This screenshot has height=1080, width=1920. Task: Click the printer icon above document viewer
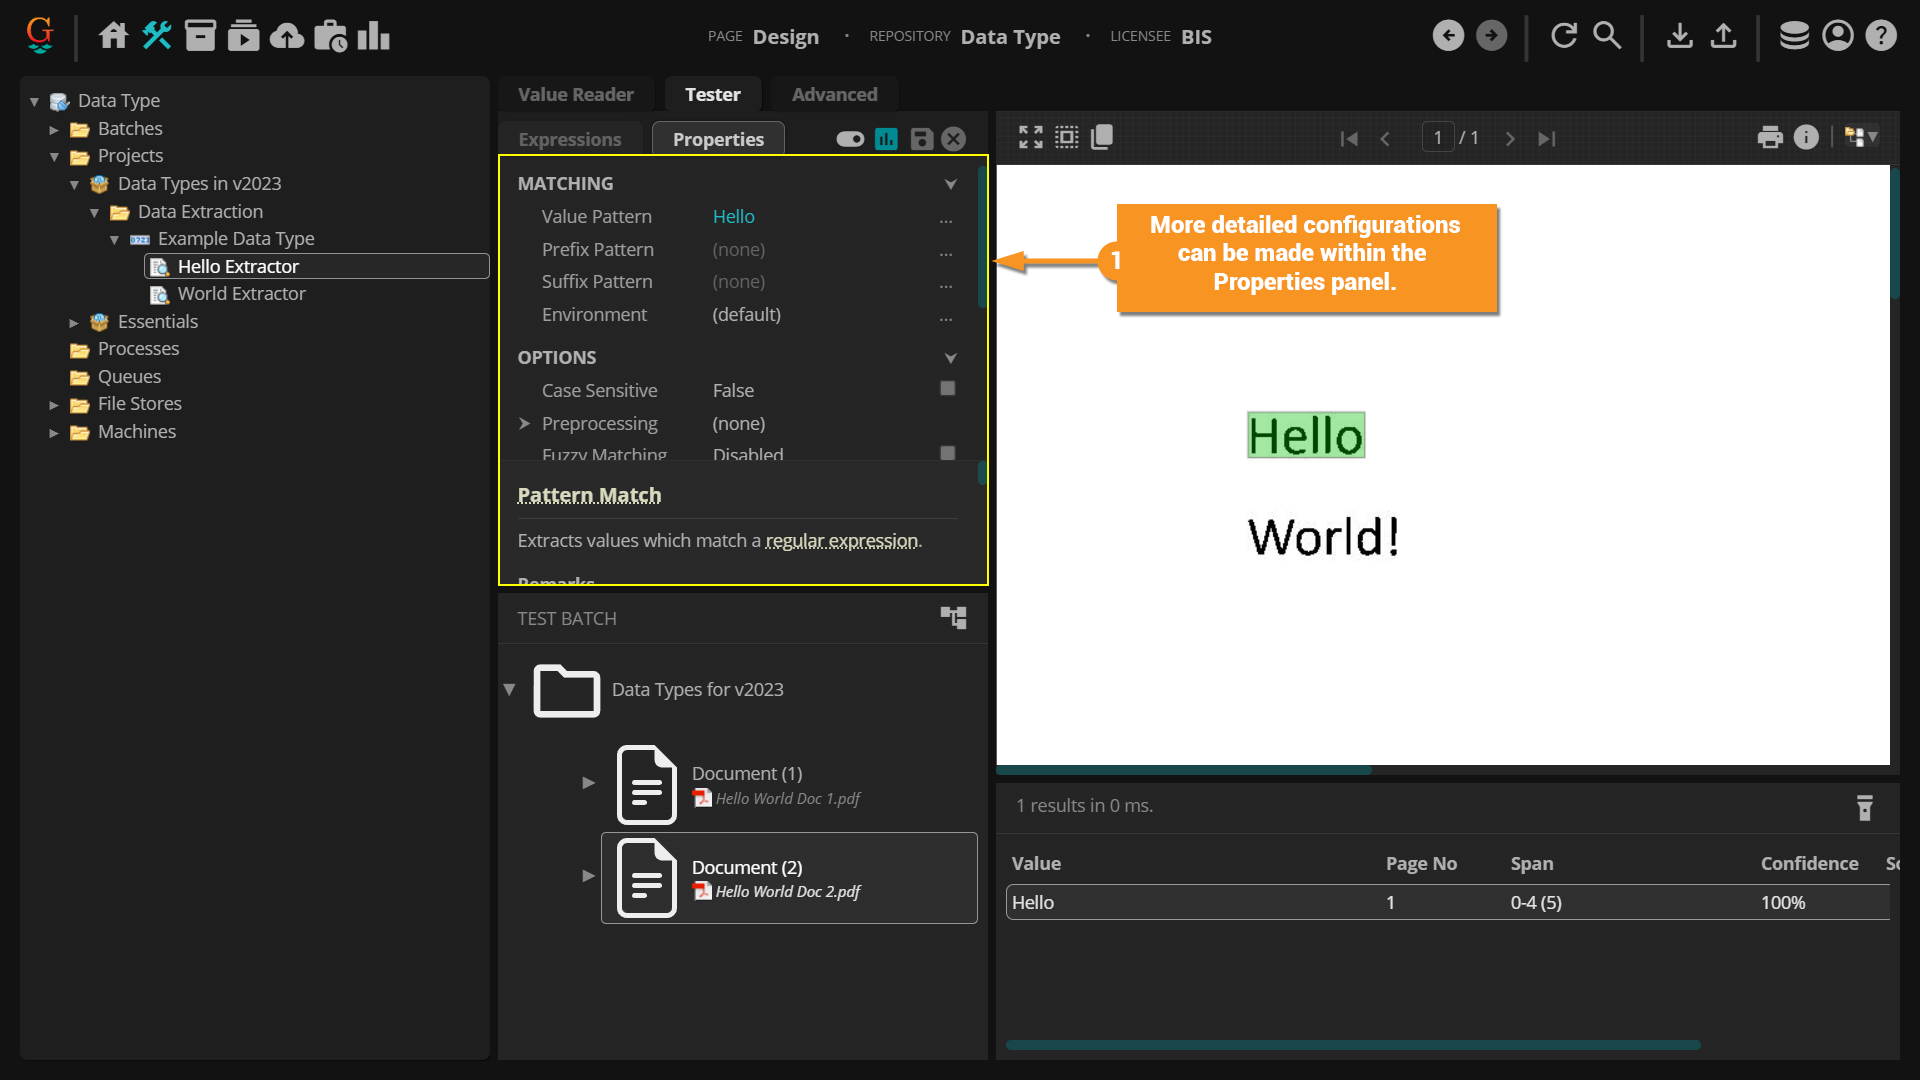click(1770, 138)
